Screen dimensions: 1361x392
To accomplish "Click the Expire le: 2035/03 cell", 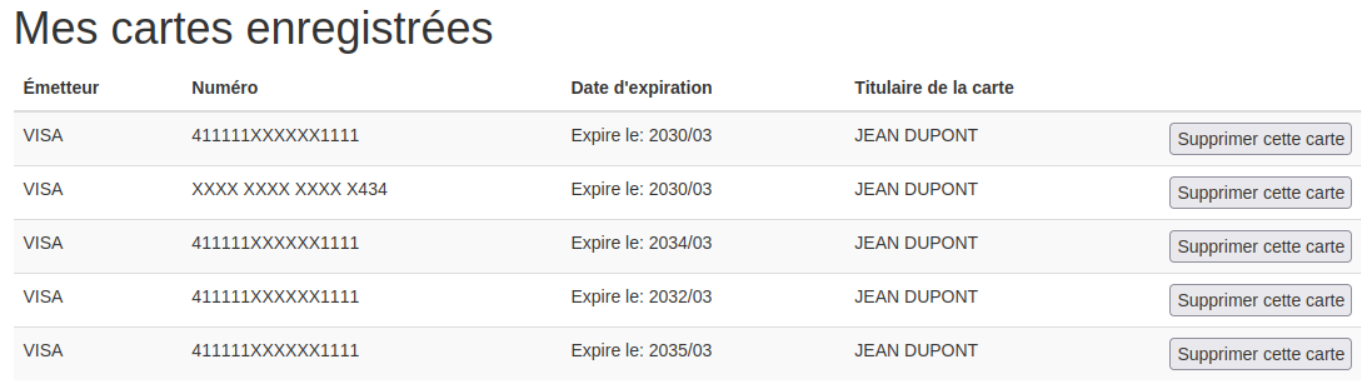I will tap(641, 350).
